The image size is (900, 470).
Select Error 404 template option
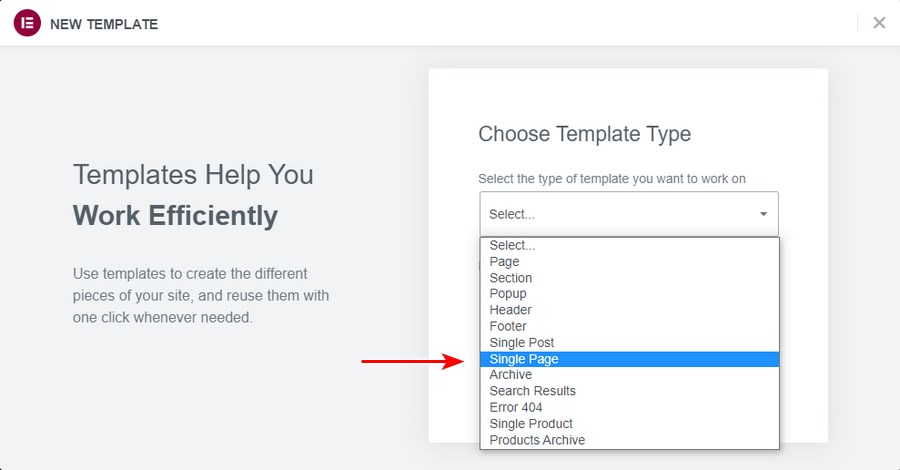[517, 408]
